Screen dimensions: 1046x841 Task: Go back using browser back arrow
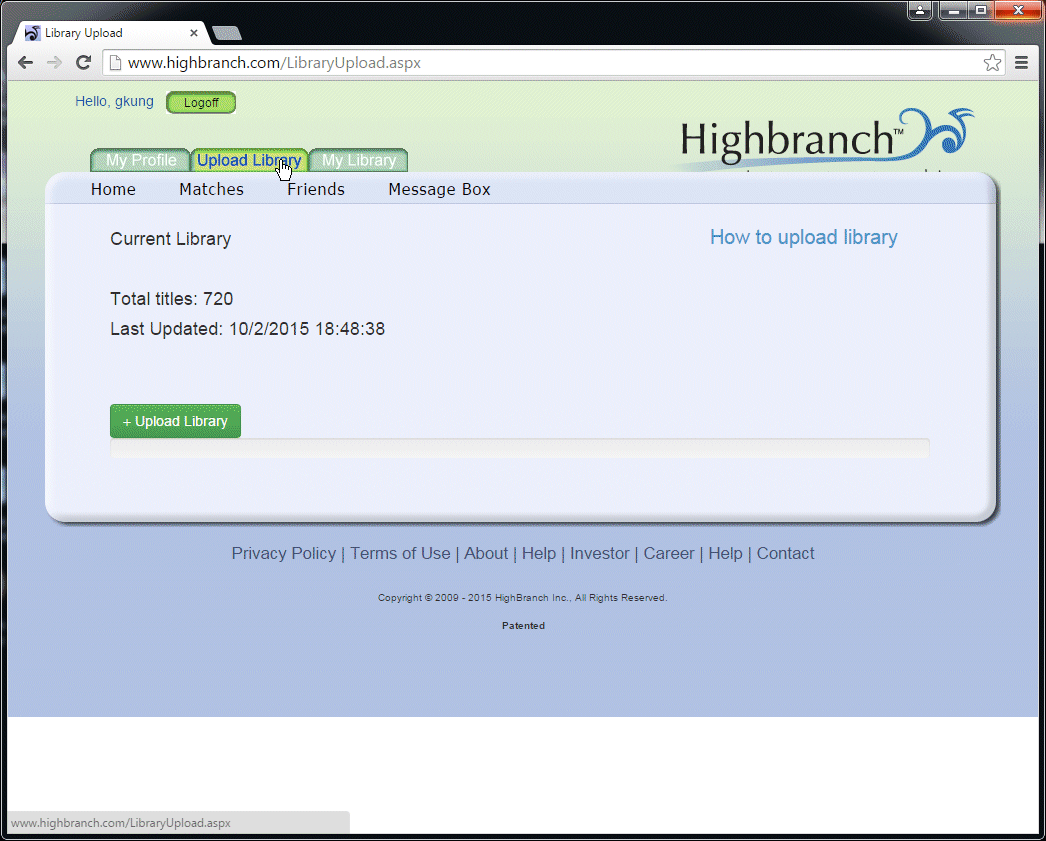point(25,63)
